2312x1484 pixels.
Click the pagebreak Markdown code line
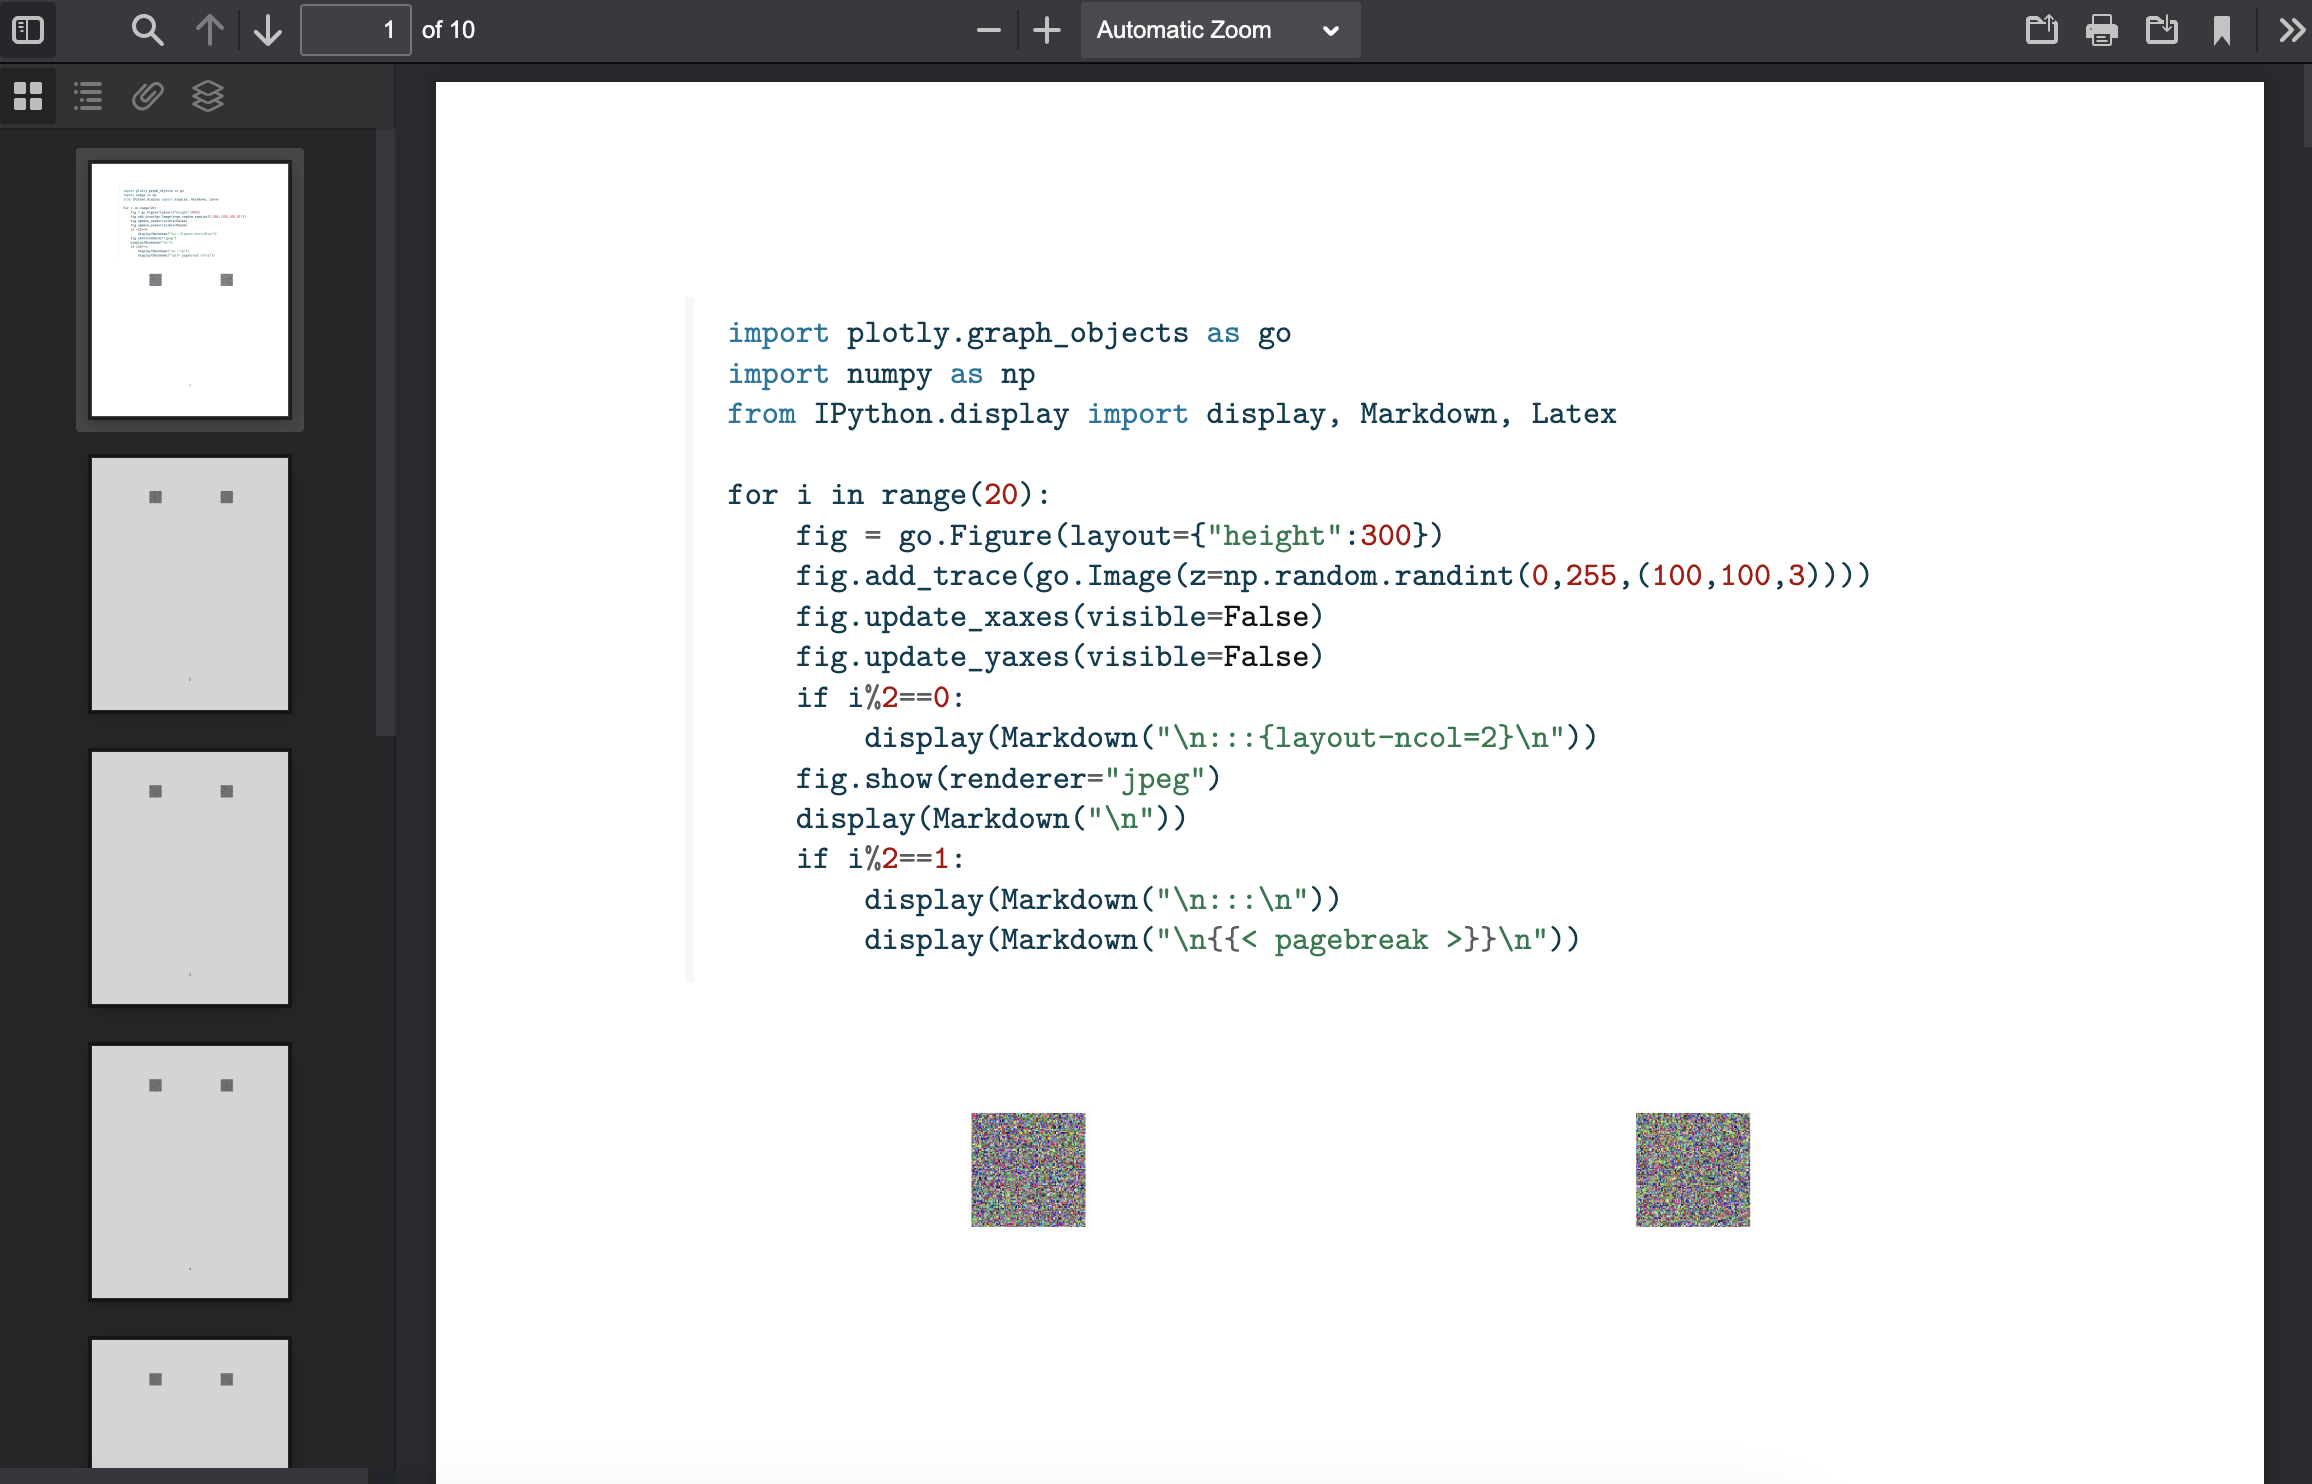1222,940
